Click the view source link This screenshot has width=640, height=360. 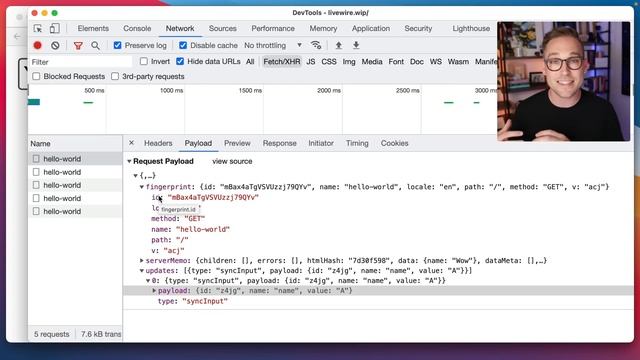(x=232, y=161)
